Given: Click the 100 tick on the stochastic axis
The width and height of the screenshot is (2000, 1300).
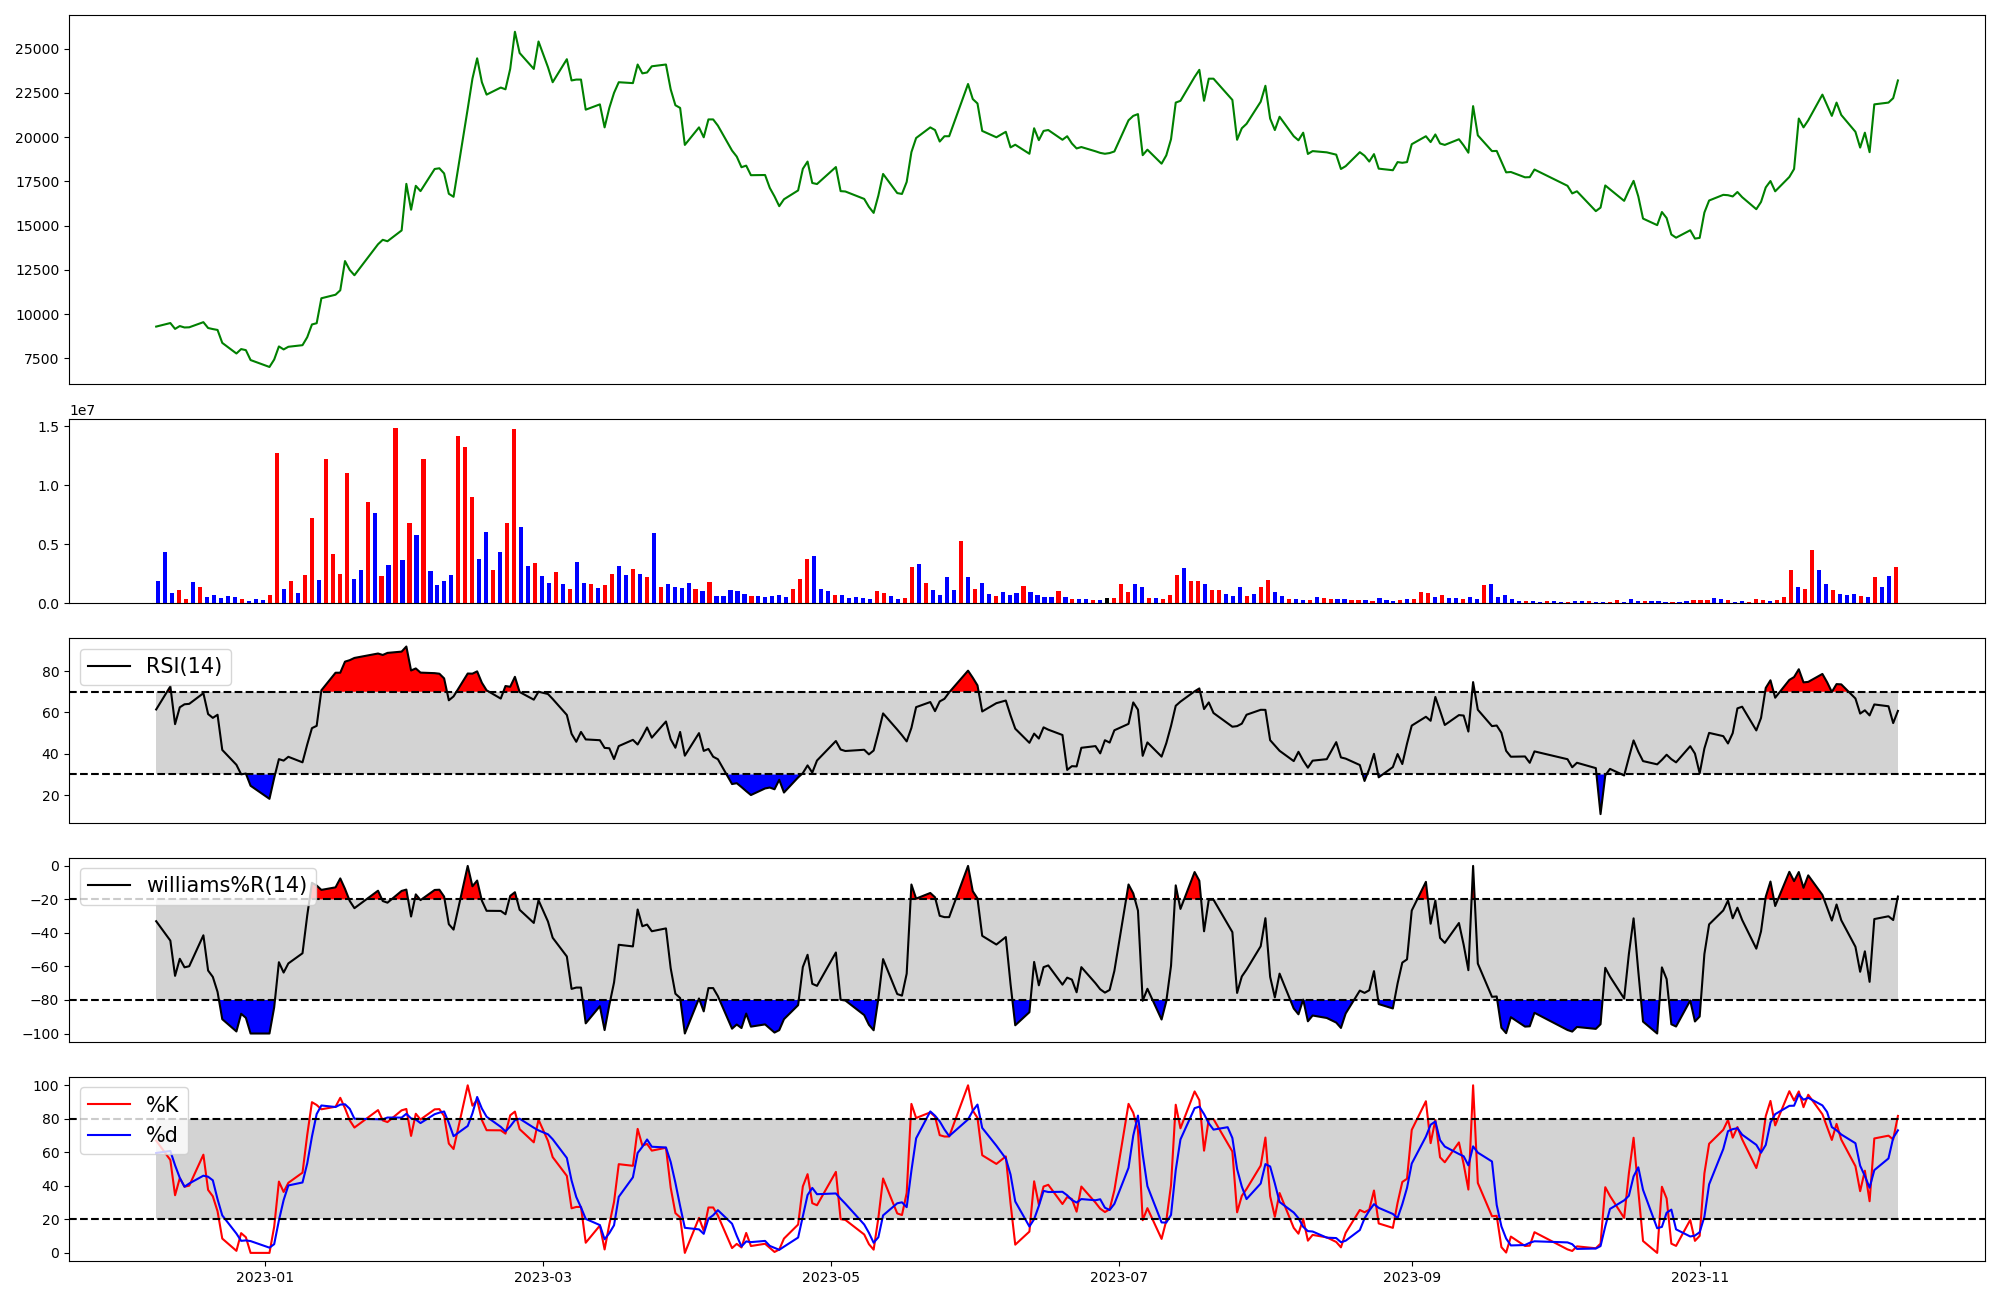Looking at the screenshot, I should 47,1086.
